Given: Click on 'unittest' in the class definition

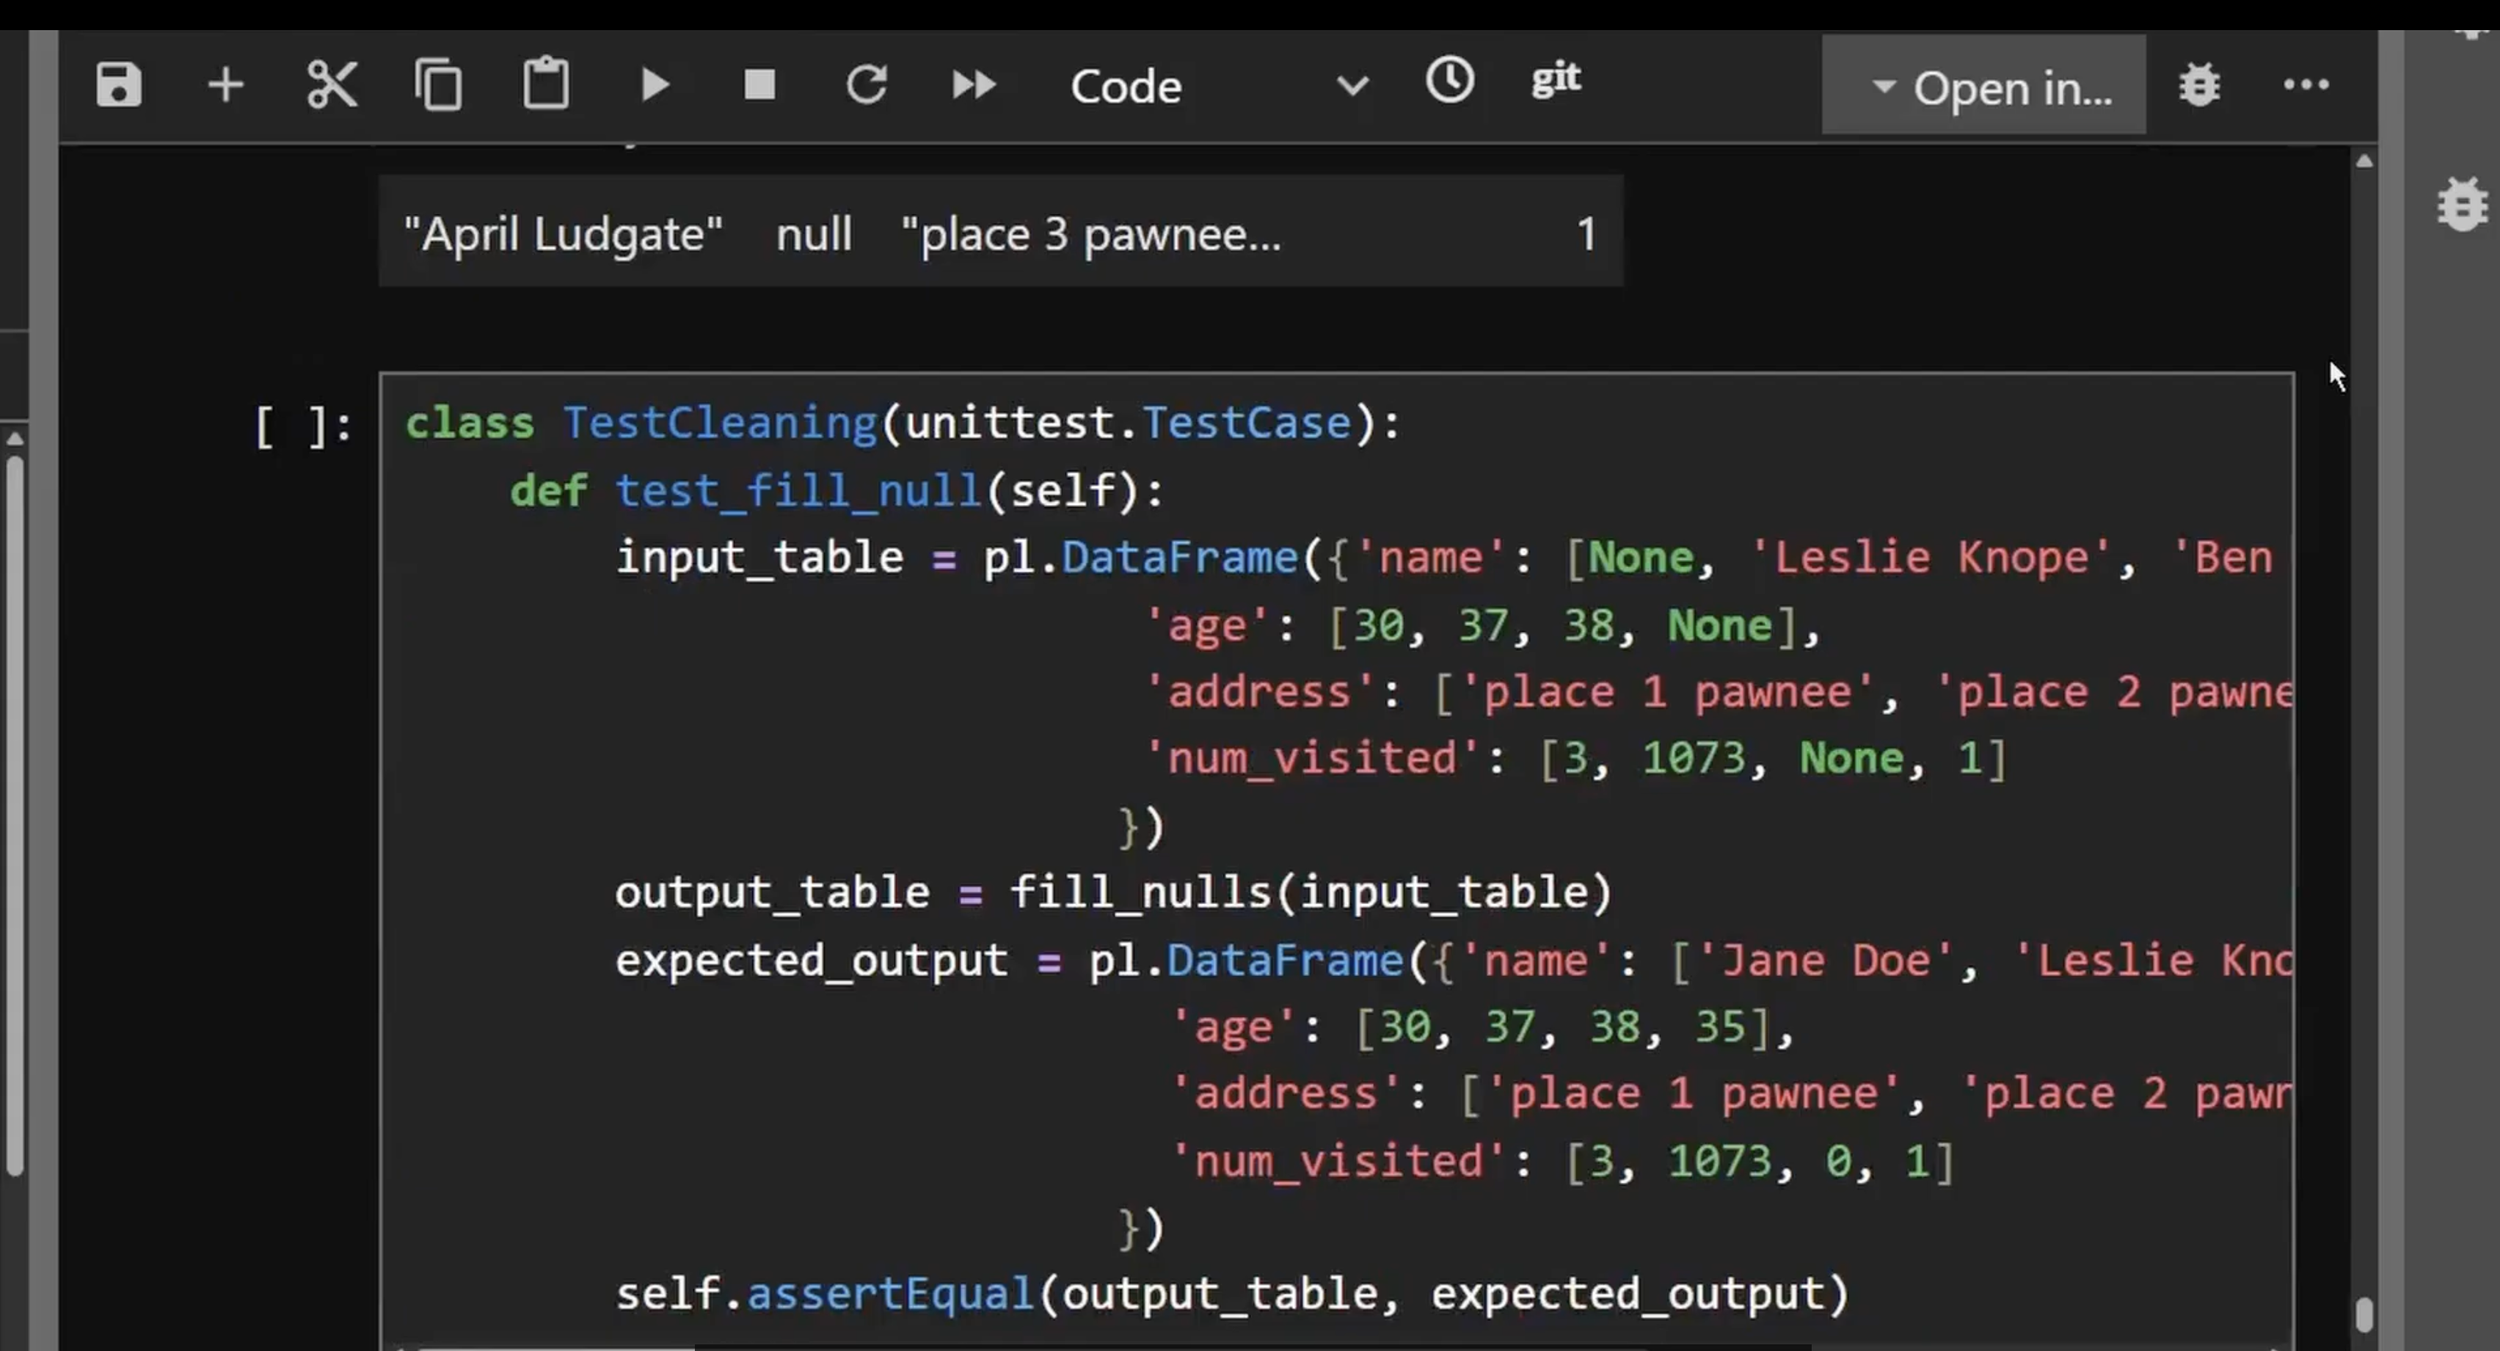Looking at the screenshot, I should tap(1009, 423).
